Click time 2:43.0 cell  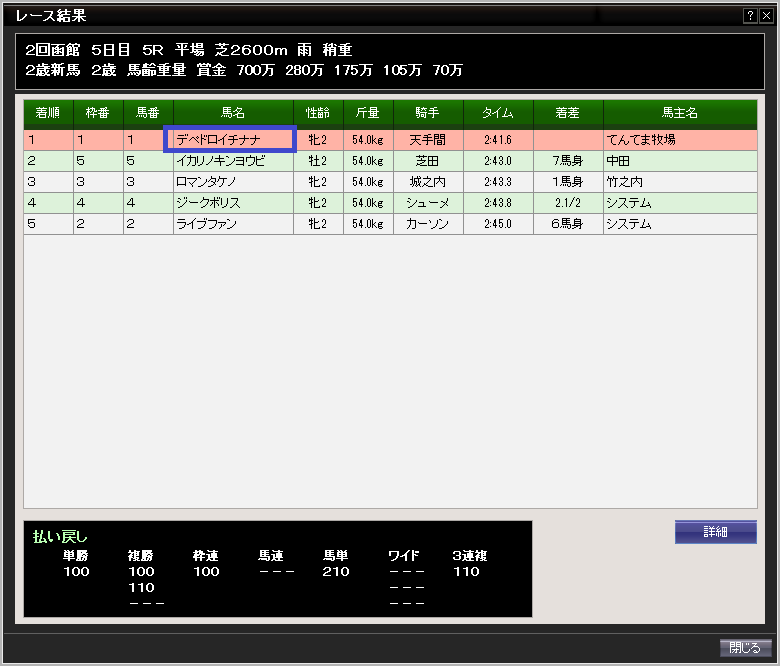pos(498,161)
